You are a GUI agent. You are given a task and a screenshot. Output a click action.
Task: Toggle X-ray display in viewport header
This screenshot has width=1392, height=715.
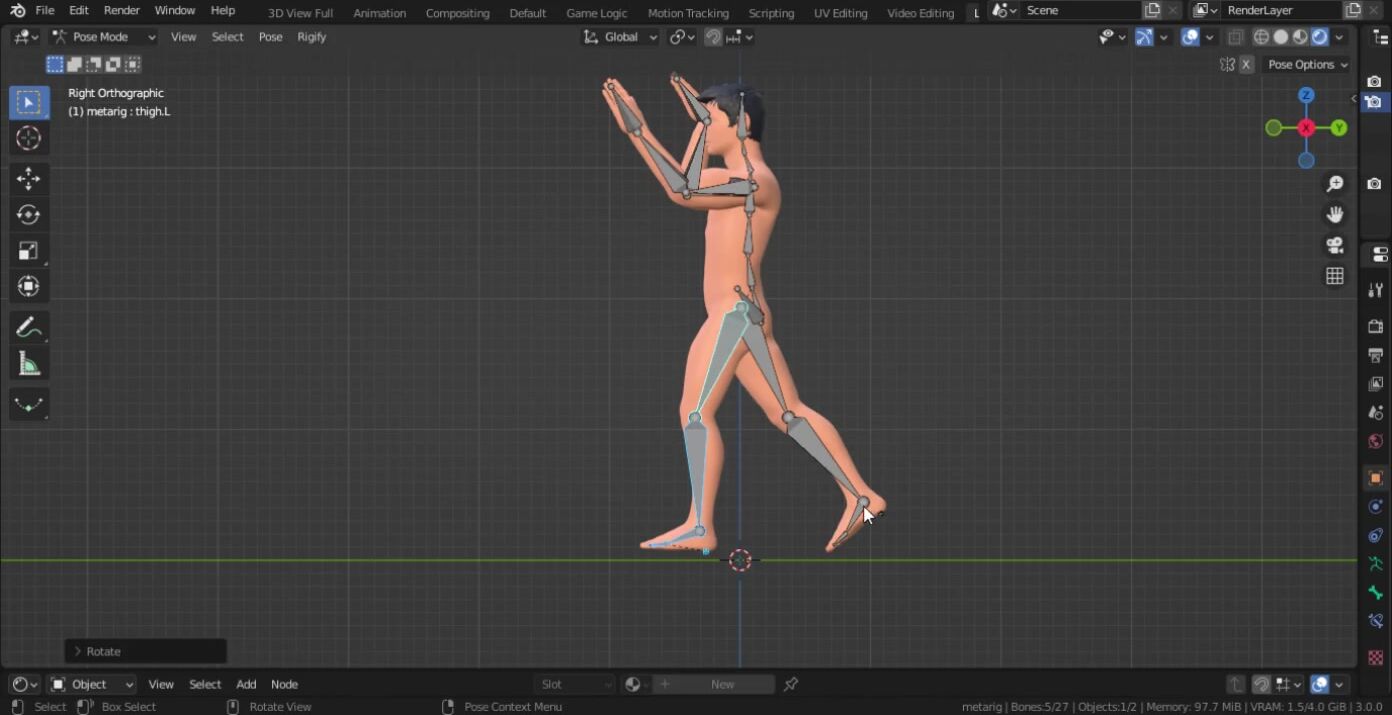point(1235,37)
